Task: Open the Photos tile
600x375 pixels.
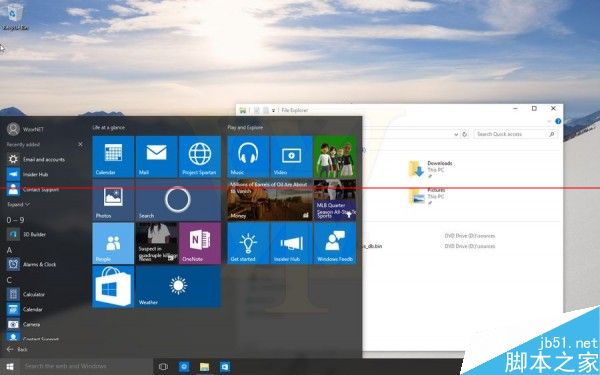Action: click(x=113, y=200)
